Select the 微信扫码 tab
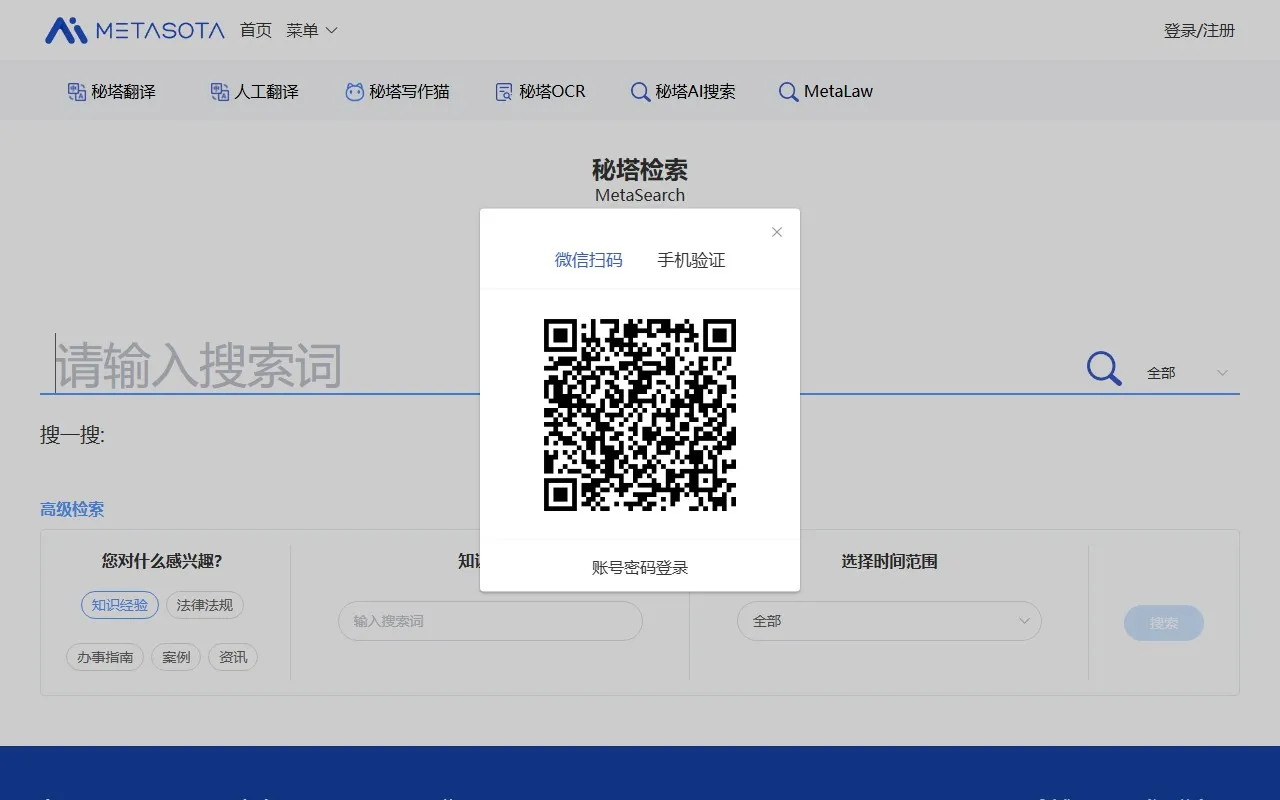1280x800 pixels. point(588,260)
